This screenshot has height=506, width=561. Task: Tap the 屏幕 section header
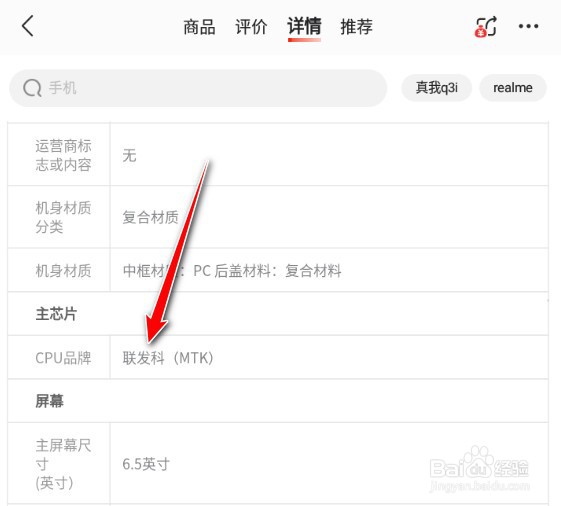pos(49,401)
